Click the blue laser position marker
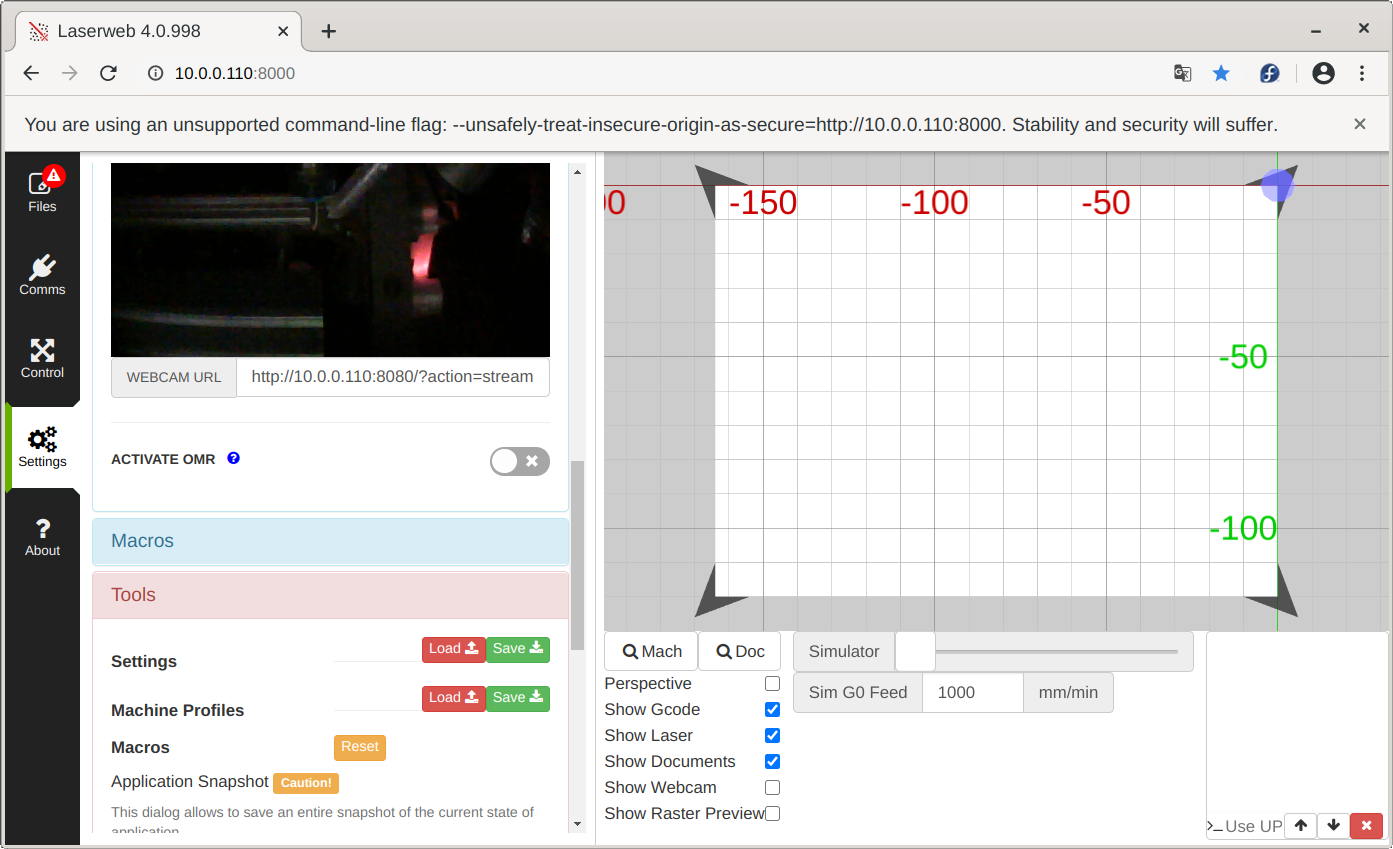The width and height of the screenshot is (1393, 849). (x=1277, y=186)
